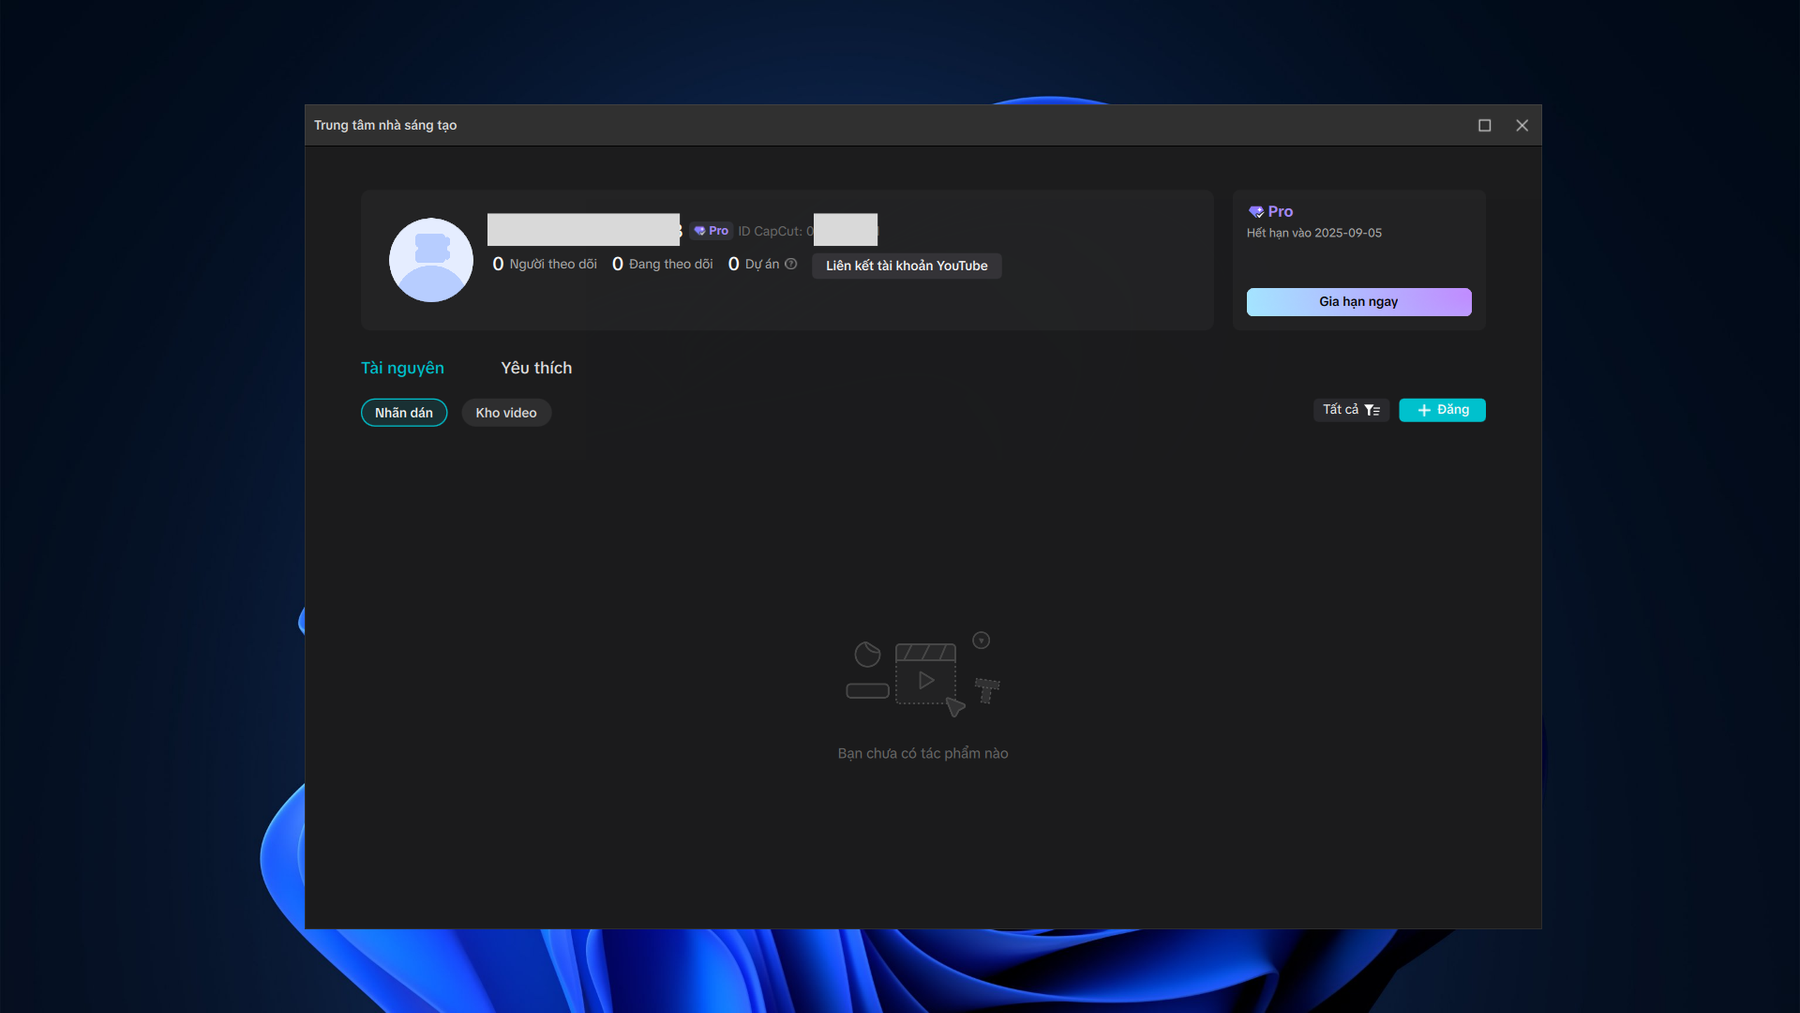Click the Hết hạn vào expiry date text

pyautogui.click(x=1313, y=233)
